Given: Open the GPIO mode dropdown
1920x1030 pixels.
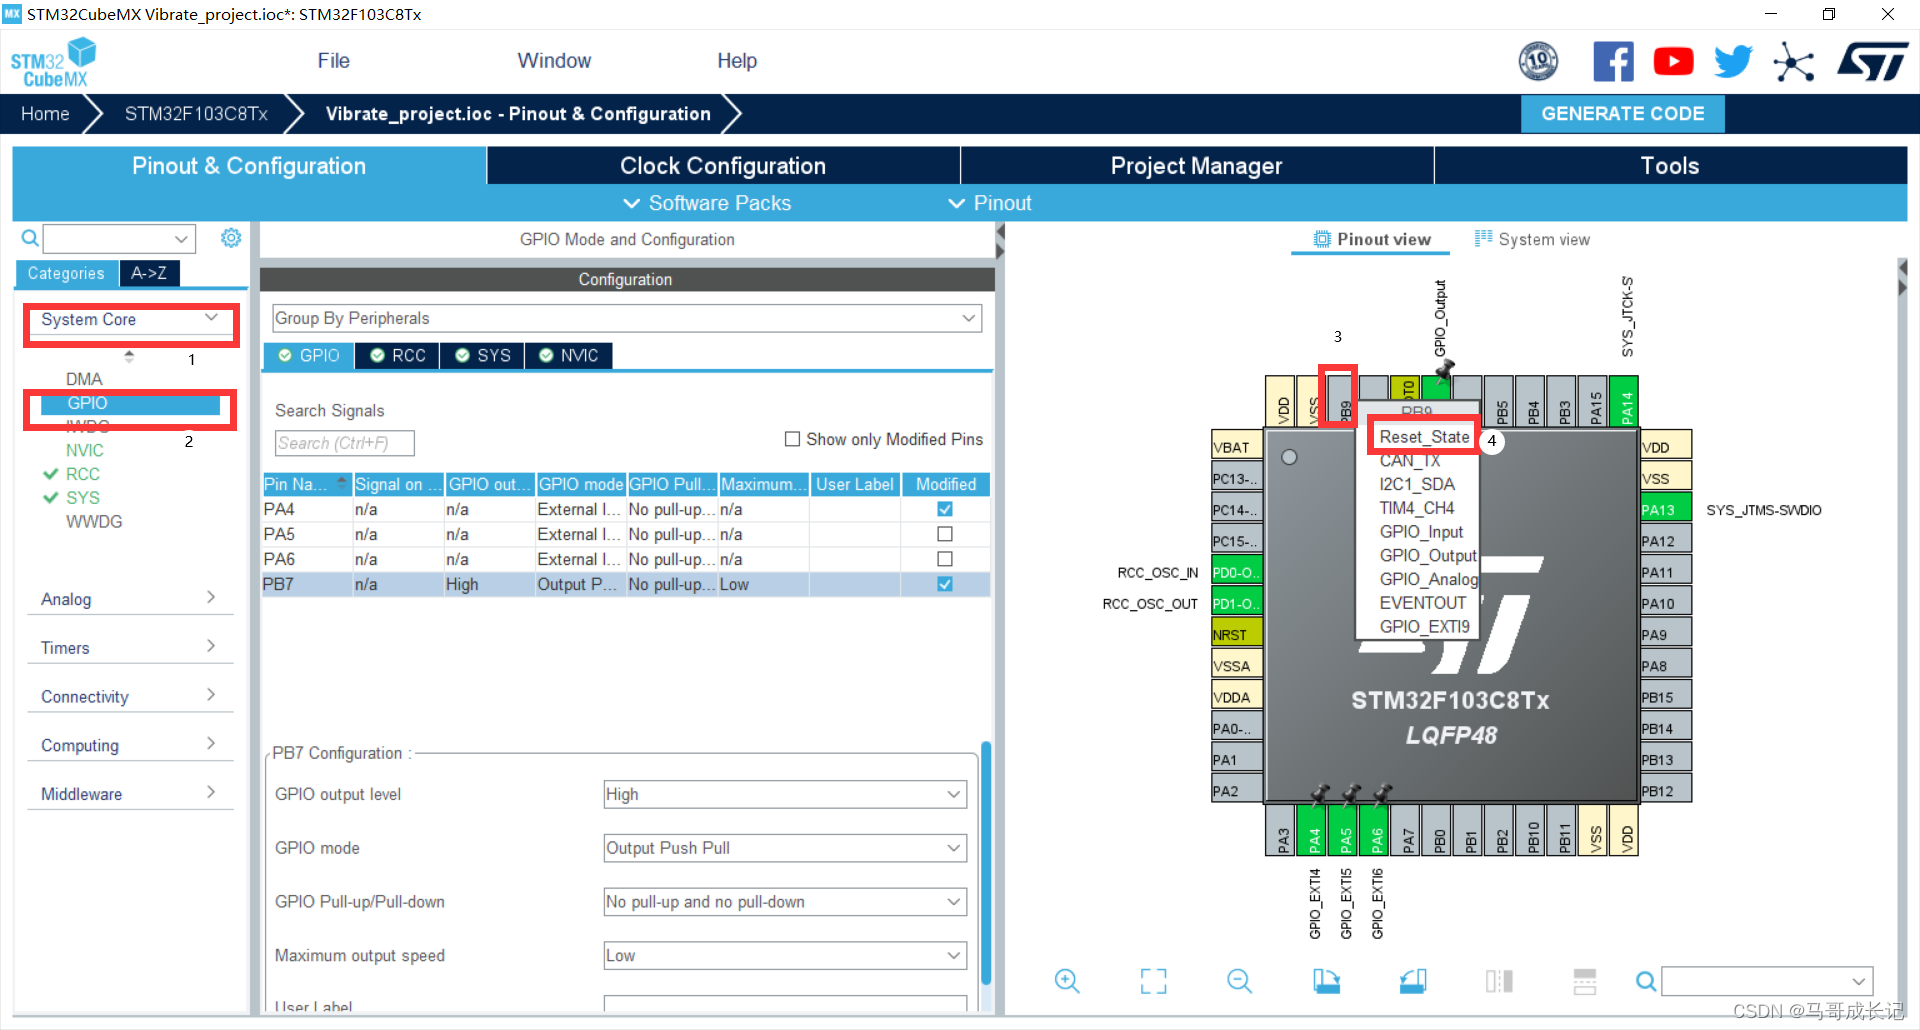Looking at the screenshot, I should [x=785, y=848].
